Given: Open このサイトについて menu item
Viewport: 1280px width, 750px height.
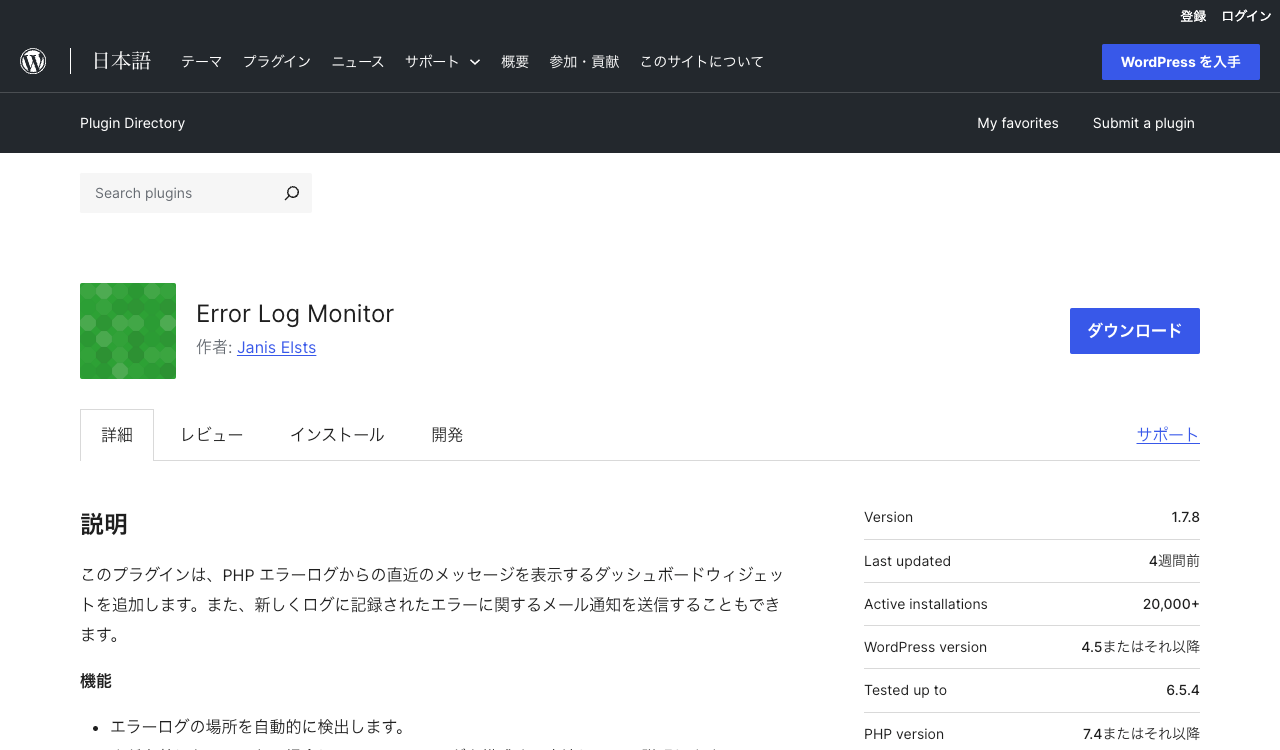Looking at the screenshot, I should click(702, 61).
